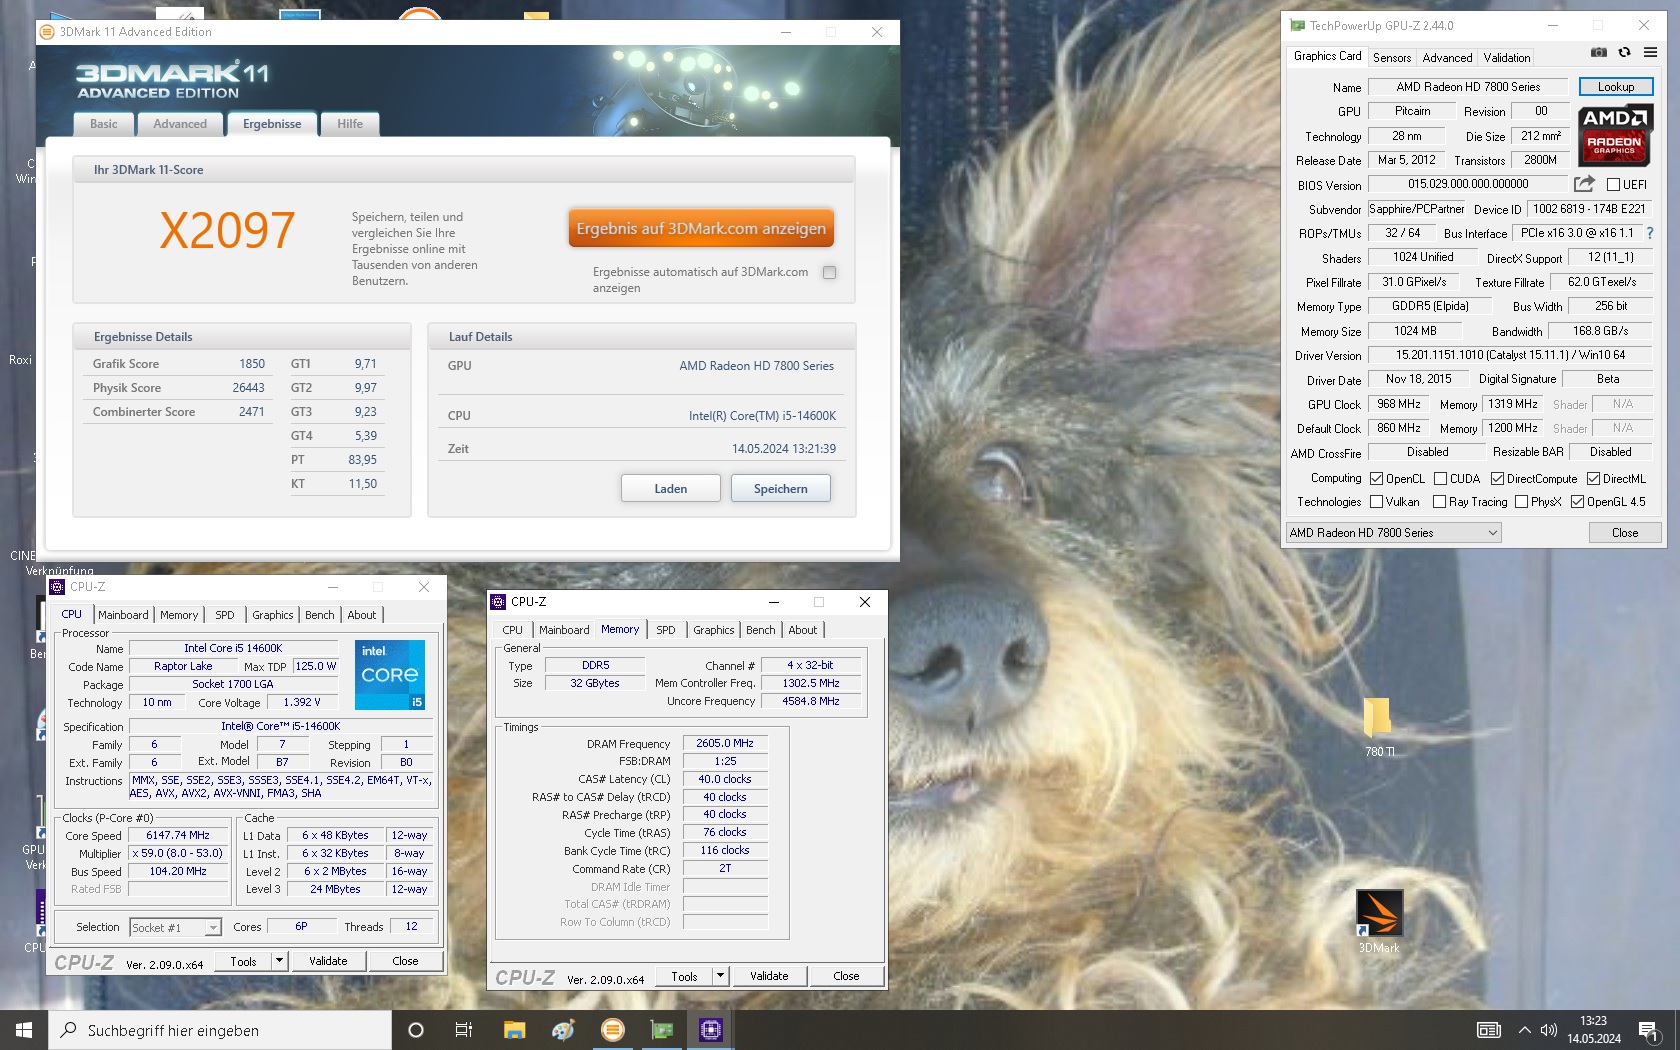Open Task View on the taskbar
Screen dimensions: 1680x1050
click(x=464, y=1030)
